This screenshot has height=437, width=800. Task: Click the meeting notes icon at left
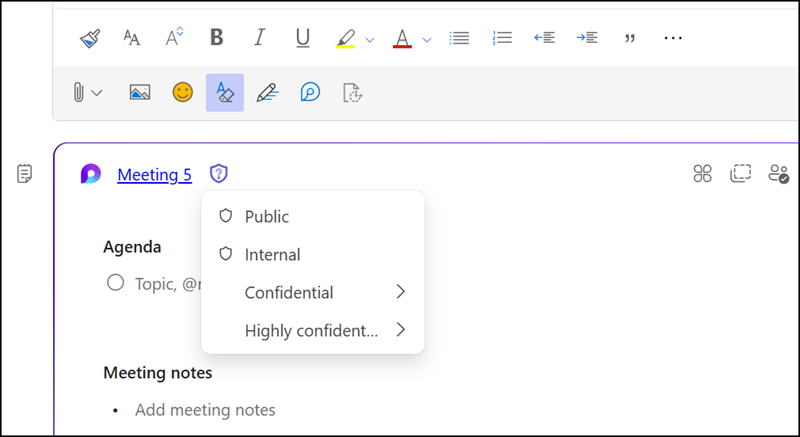pyautogui.click(x=24, y=174)
